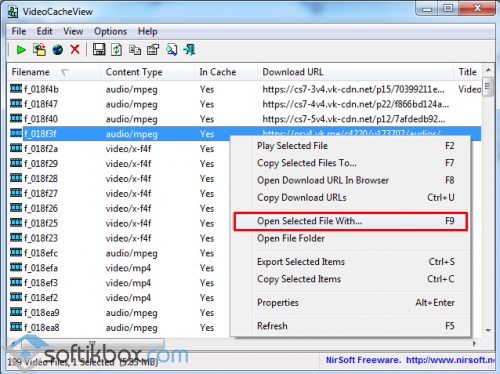Click the Properties toolbar icon
This screenshot has height=374, width=500.
[153, 50]
